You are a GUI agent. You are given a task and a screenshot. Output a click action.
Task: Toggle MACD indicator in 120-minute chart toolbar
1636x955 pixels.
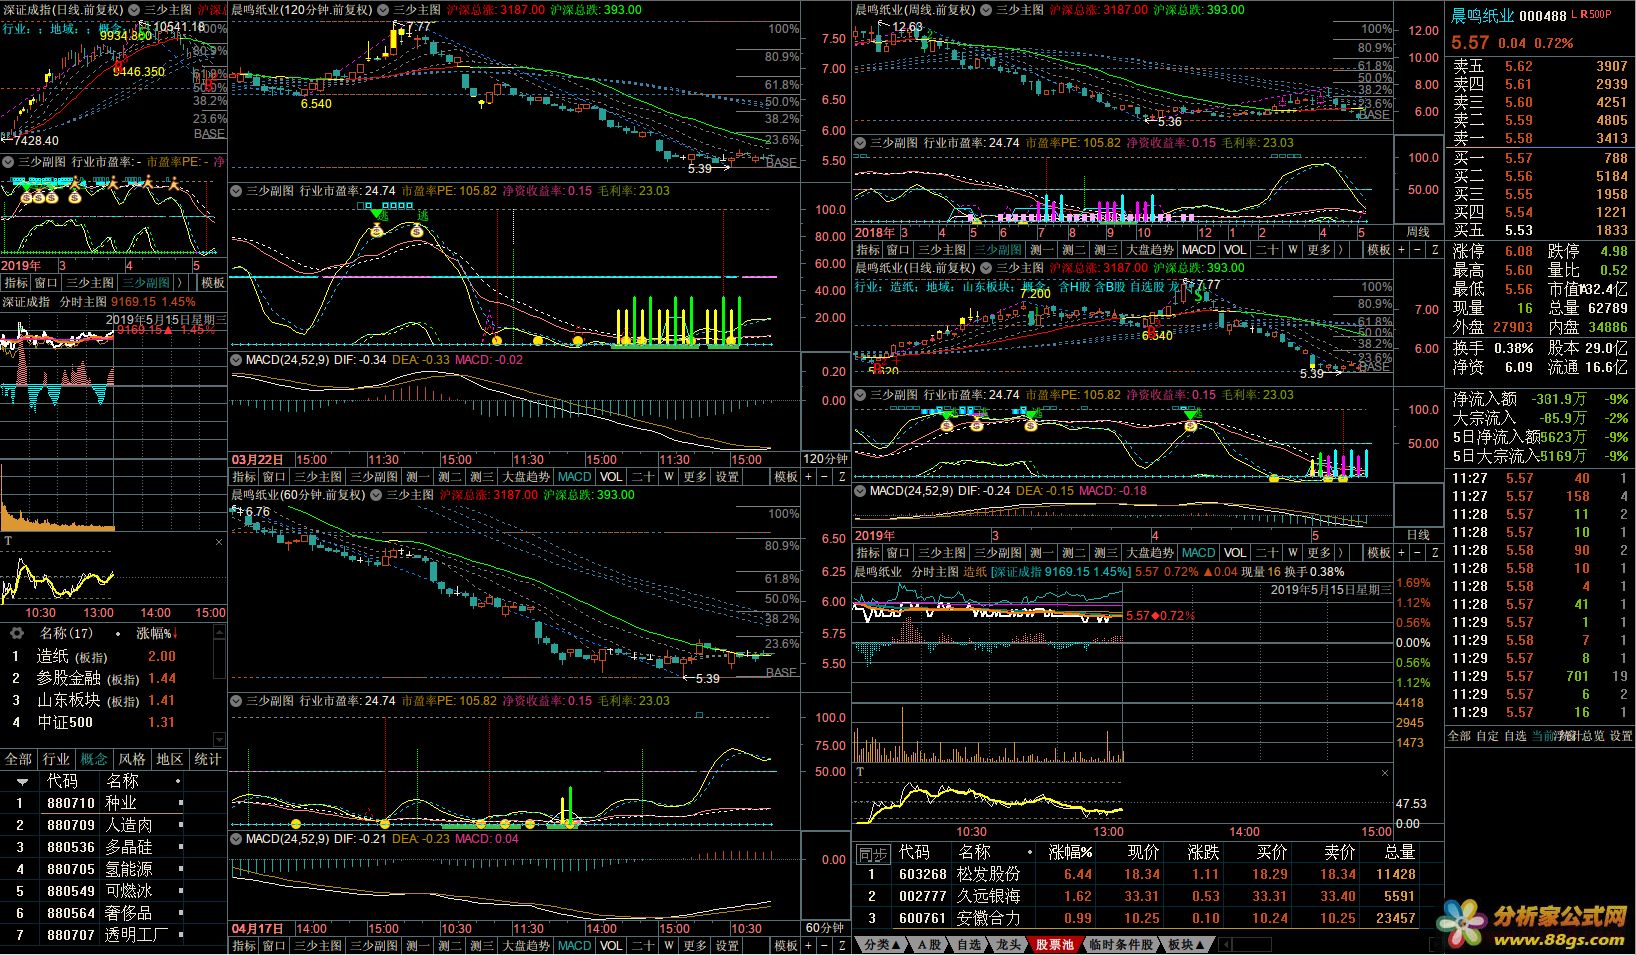(x=575, y=477)
